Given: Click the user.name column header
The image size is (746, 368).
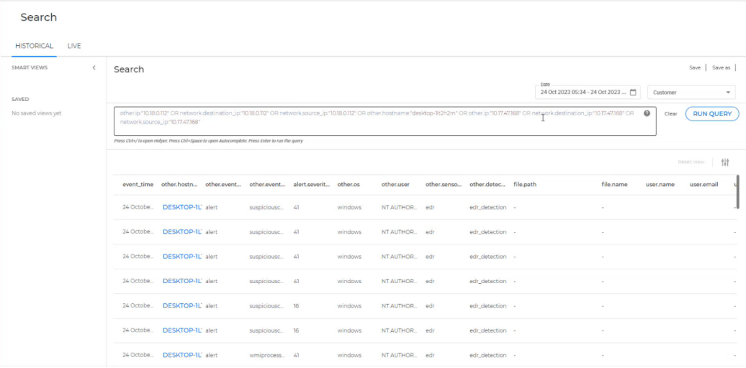Looking at the screenshot, I should pos(660,184).
